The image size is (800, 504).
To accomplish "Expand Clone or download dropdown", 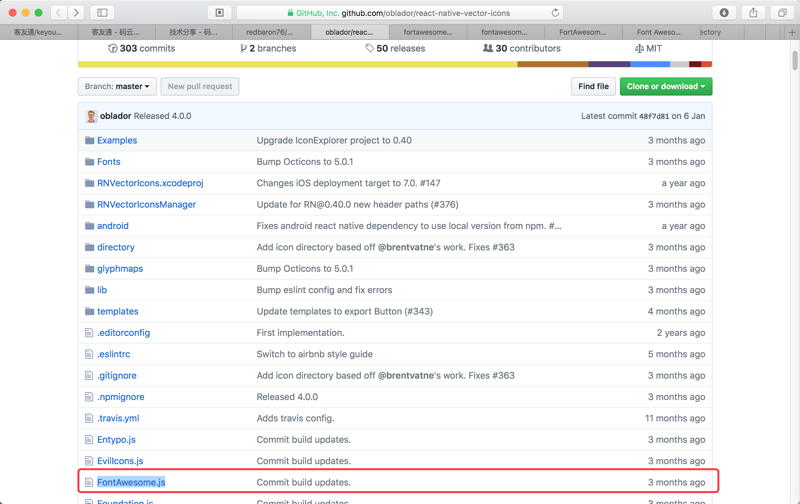I will click(x=666, y=87).
